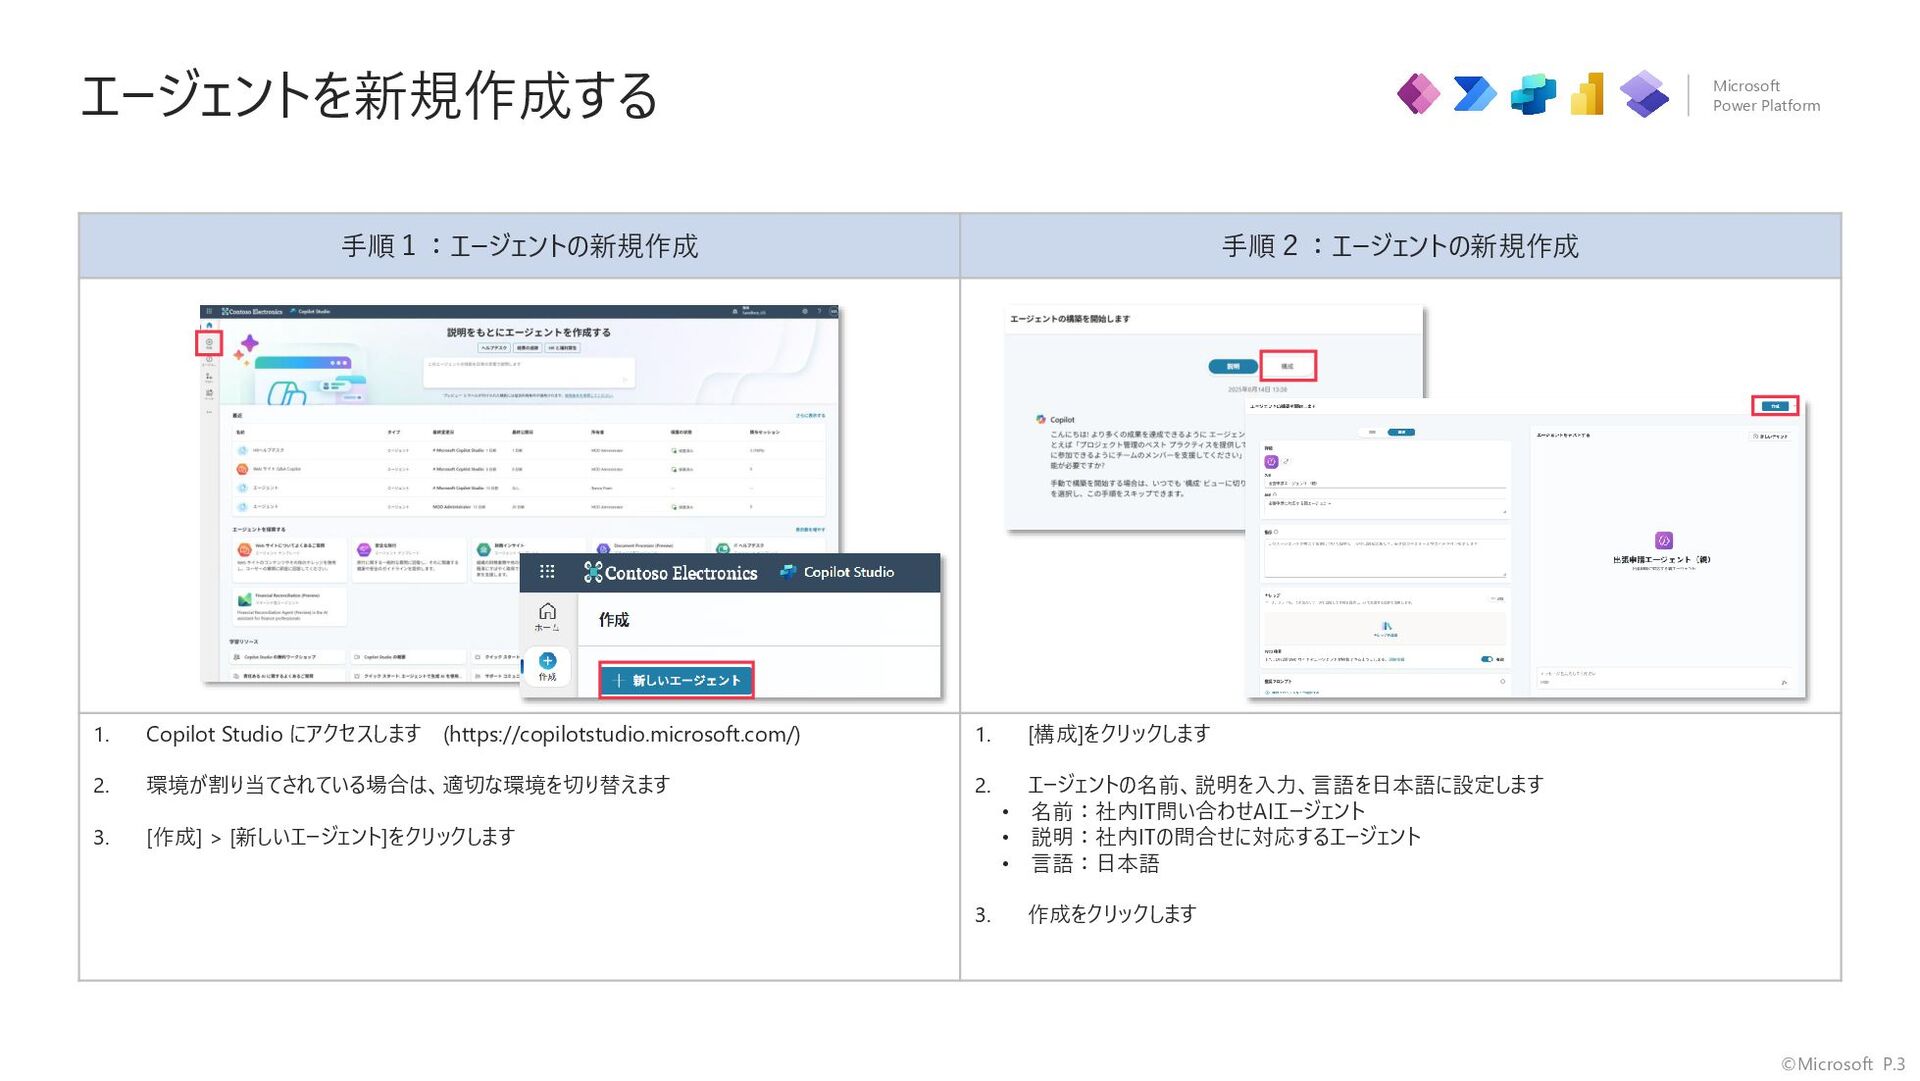Click the purple agent avatar icon in test pane
This screenshot has width=1920, height=1081.
pyautogui.click(x=1664, y=540)
